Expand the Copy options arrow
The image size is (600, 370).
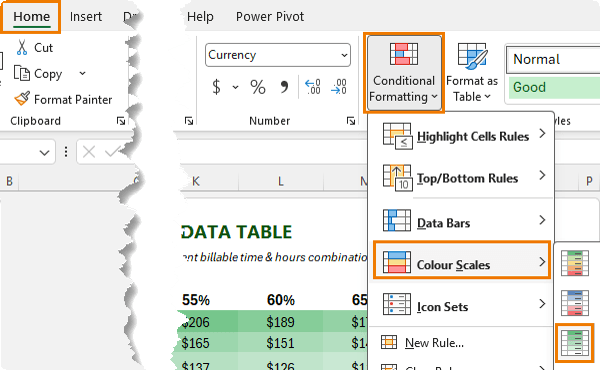82,73
